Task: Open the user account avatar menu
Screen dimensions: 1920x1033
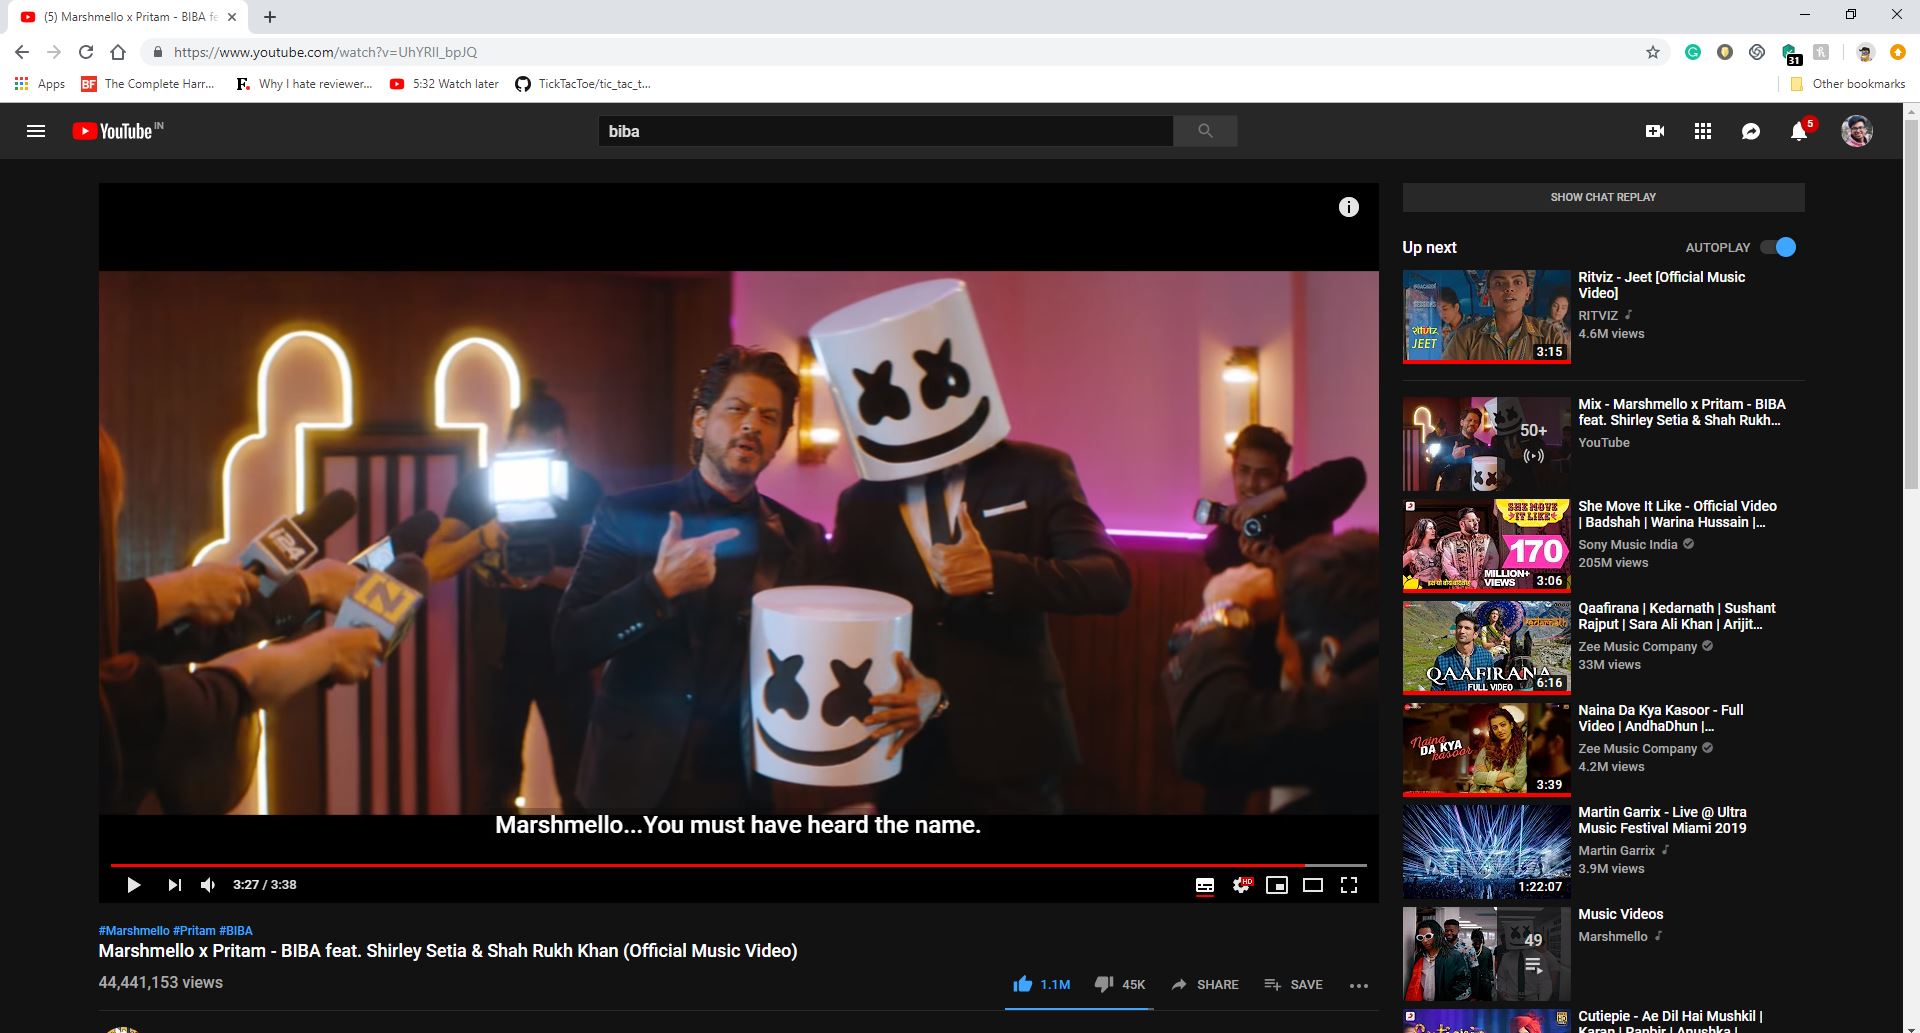Action: pos(1857,131)
